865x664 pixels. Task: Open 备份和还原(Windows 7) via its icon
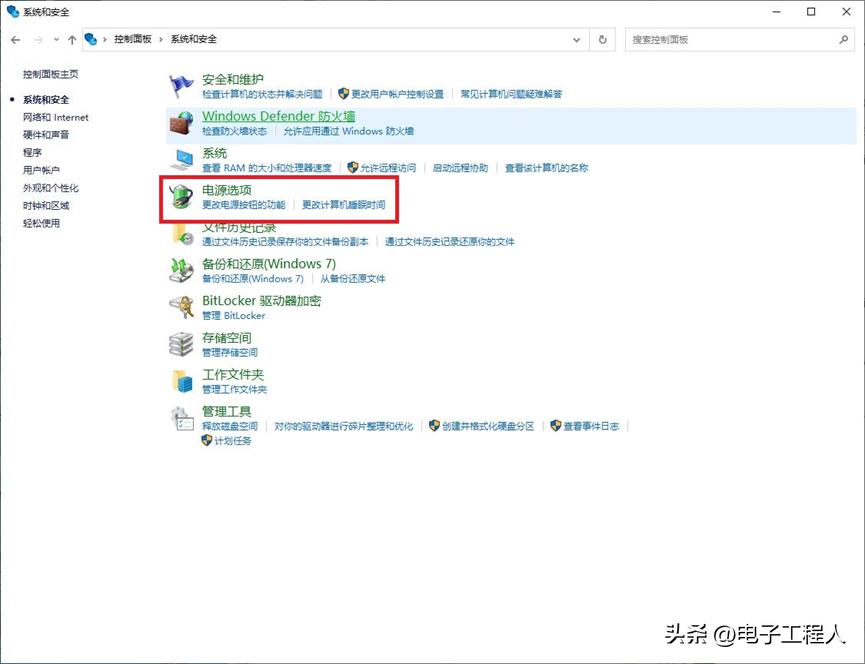(182, 270)
